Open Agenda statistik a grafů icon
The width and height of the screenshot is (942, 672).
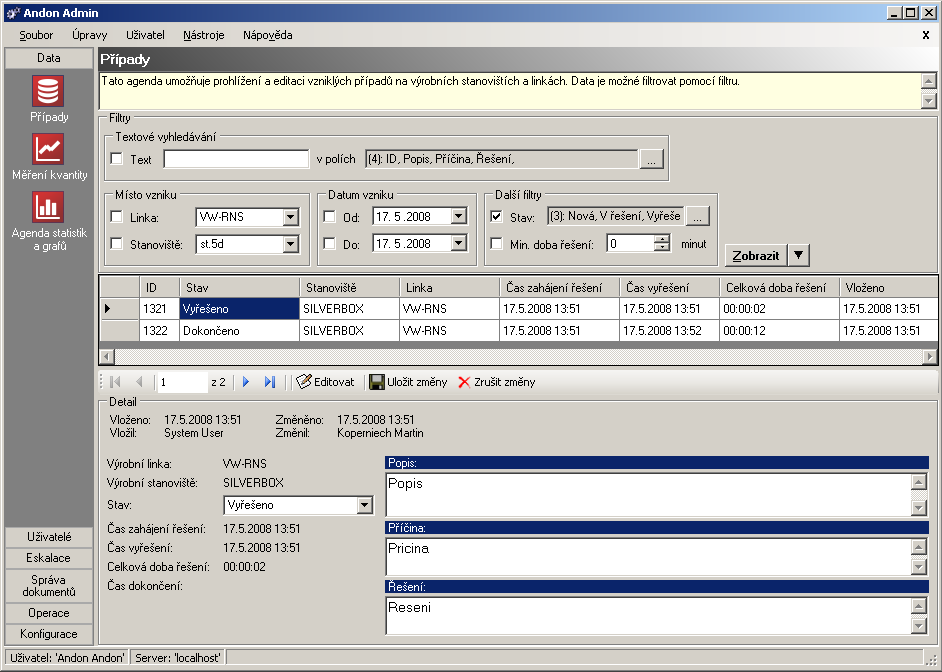(48, 207)
